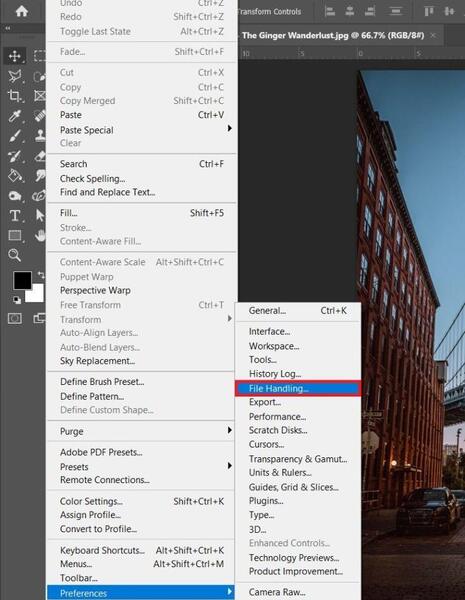The image size is (465, 600).
Task: Open File Handling preferences
Action: click(298, 388)
